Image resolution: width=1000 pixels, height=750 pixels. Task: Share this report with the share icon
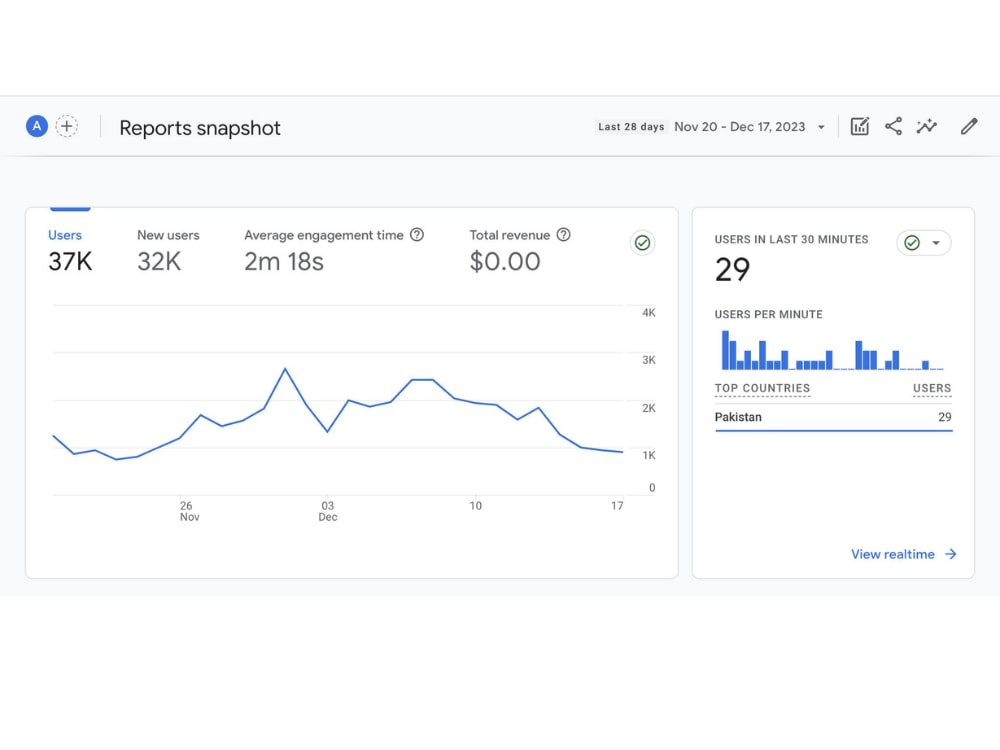[x=893, y=126]
